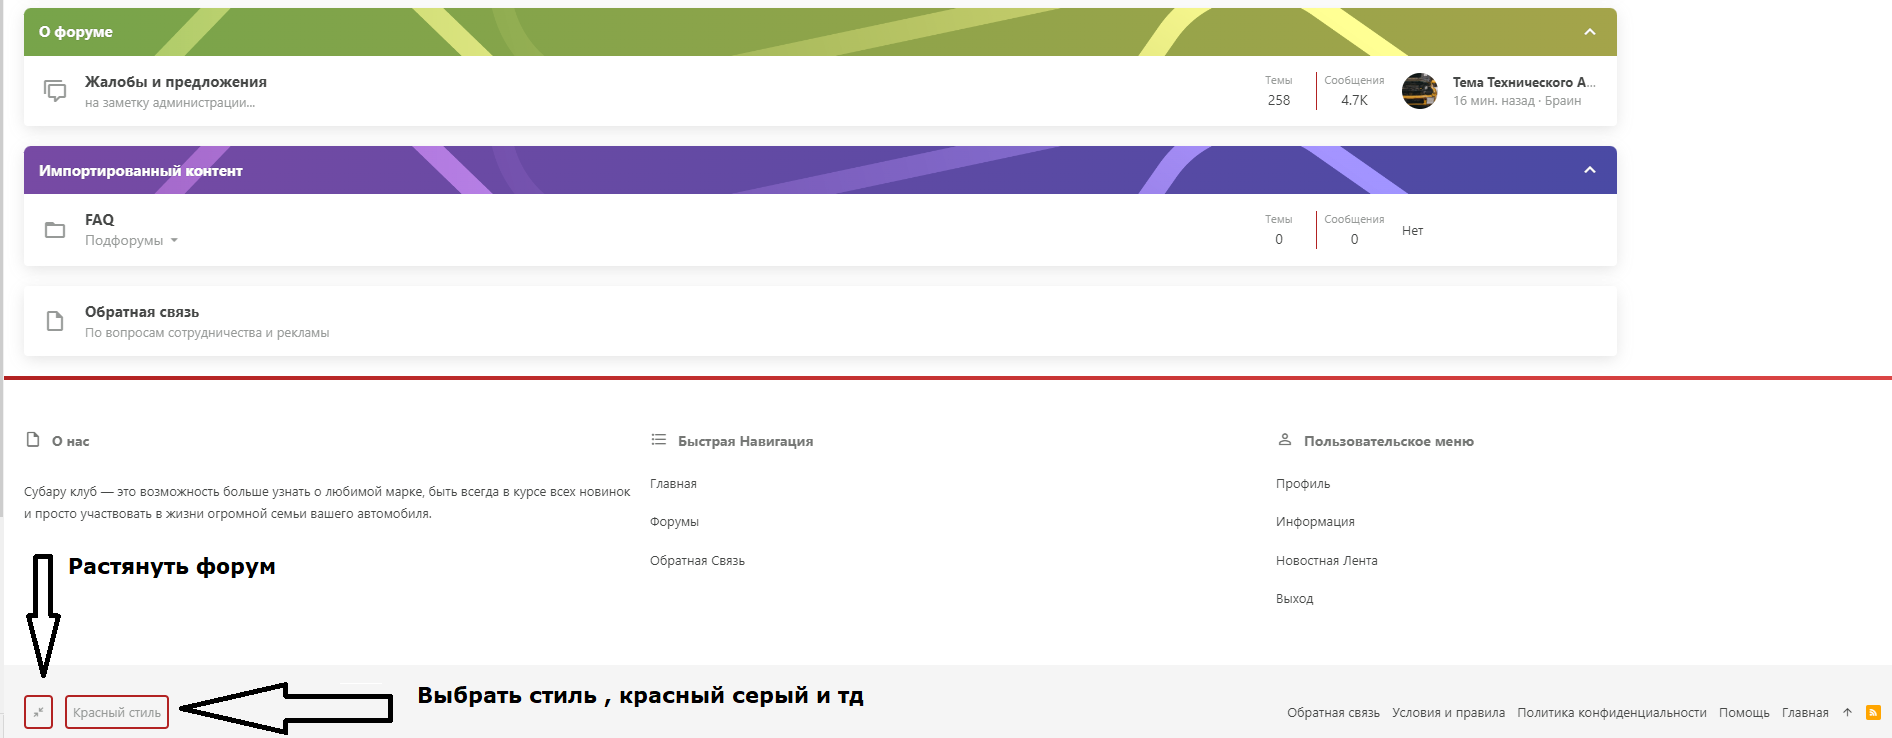Open Условия и правила footer link
This screenshot has height=738, width=1892.
pyautogui.click(x=1448, y=713)
